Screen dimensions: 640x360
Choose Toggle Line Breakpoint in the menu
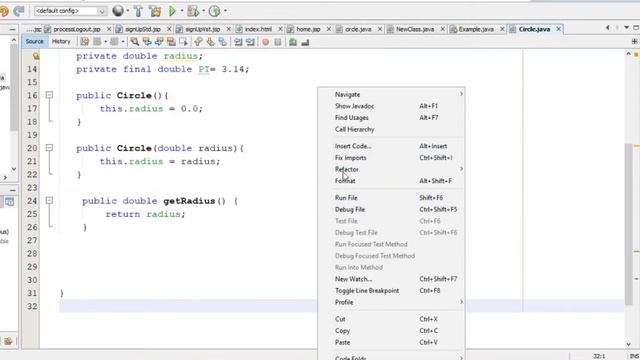tap(391, 291)
